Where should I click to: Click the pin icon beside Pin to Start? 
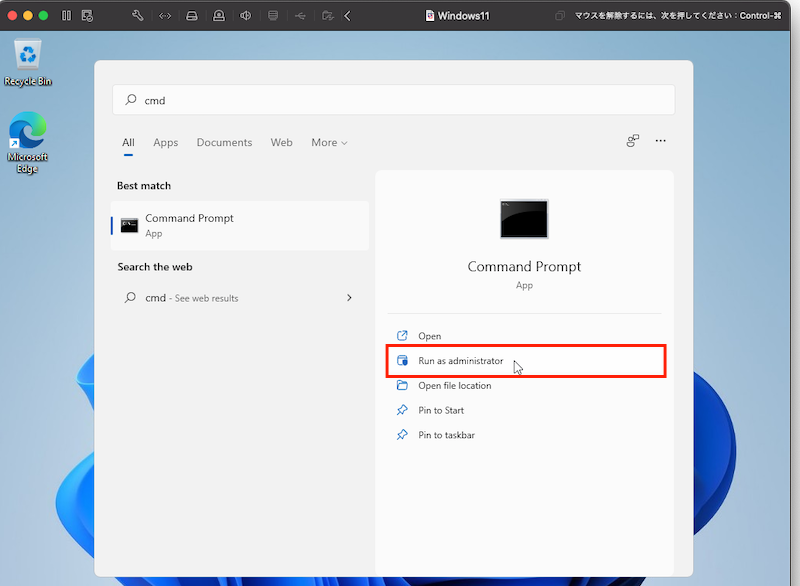click(x=402, y=410)
